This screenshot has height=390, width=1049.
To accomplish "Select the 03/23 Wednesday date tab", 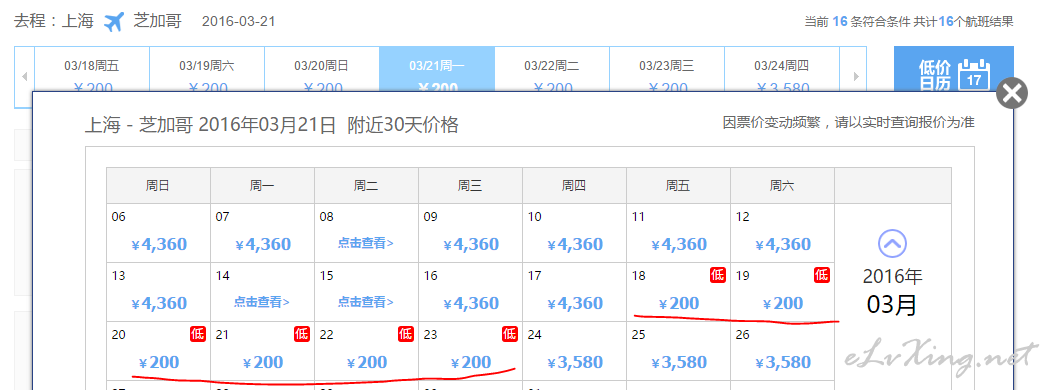I will coord(667,69).
